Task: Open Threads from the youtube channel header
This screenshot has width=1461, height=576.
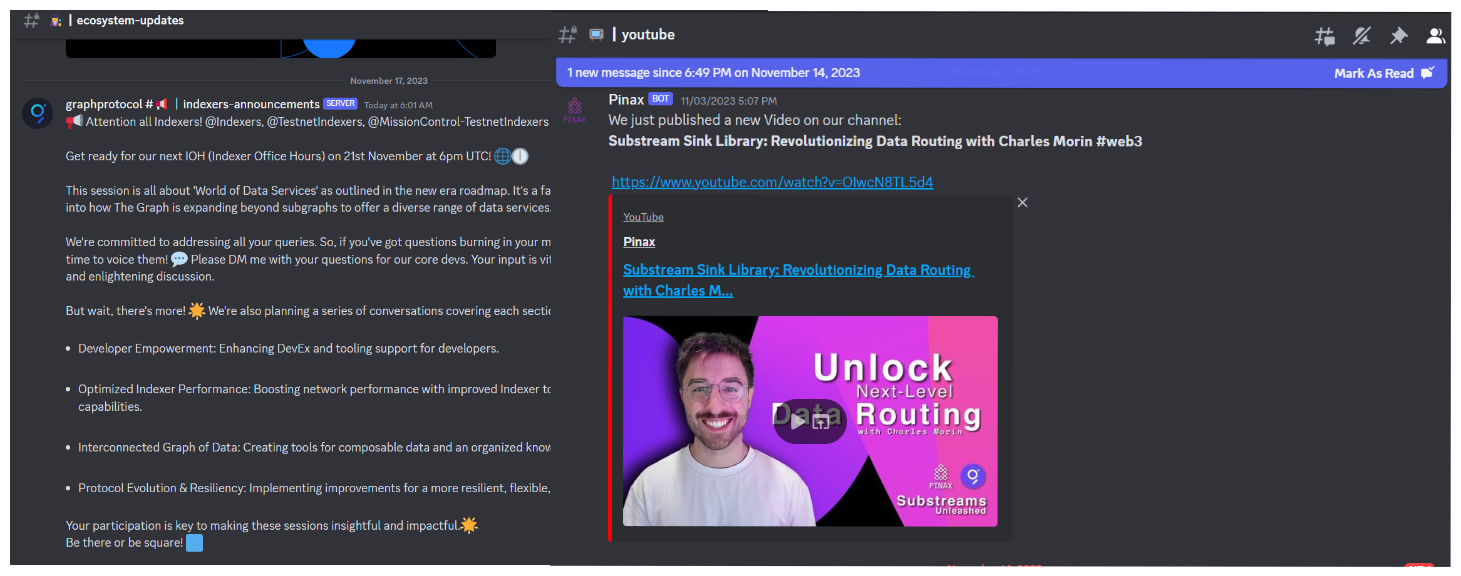Action: coord(1325,36)
